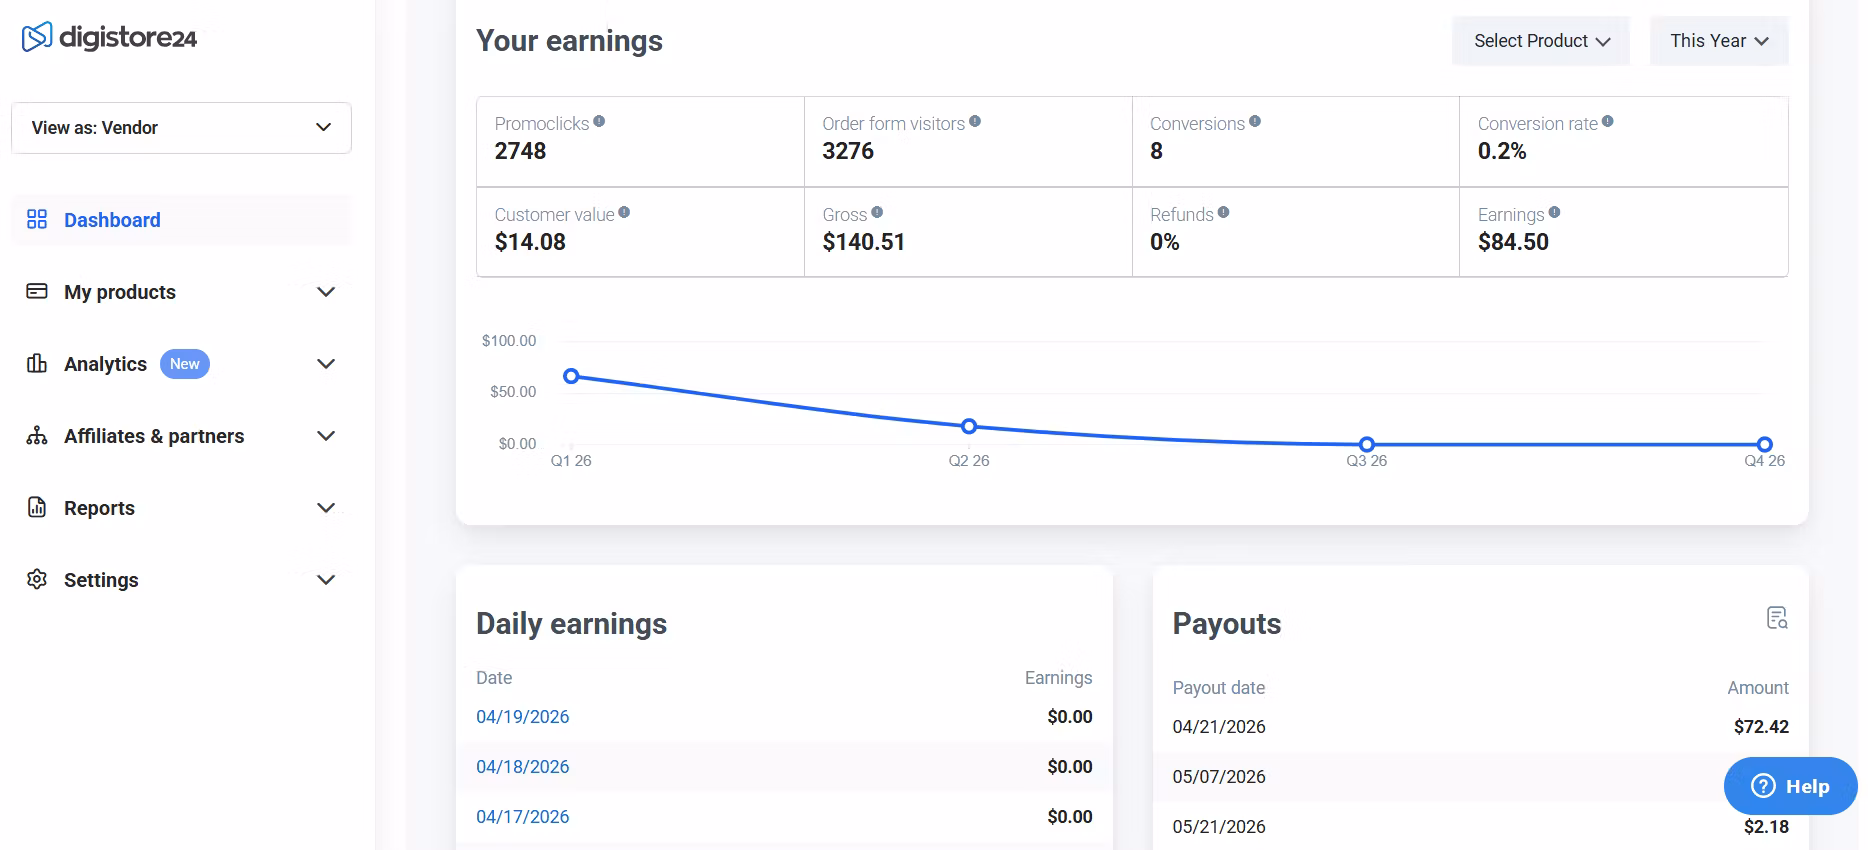This screenshot has height=850, width=1868.
Task: Open the This Year period dropdown
Action: 1718,41
